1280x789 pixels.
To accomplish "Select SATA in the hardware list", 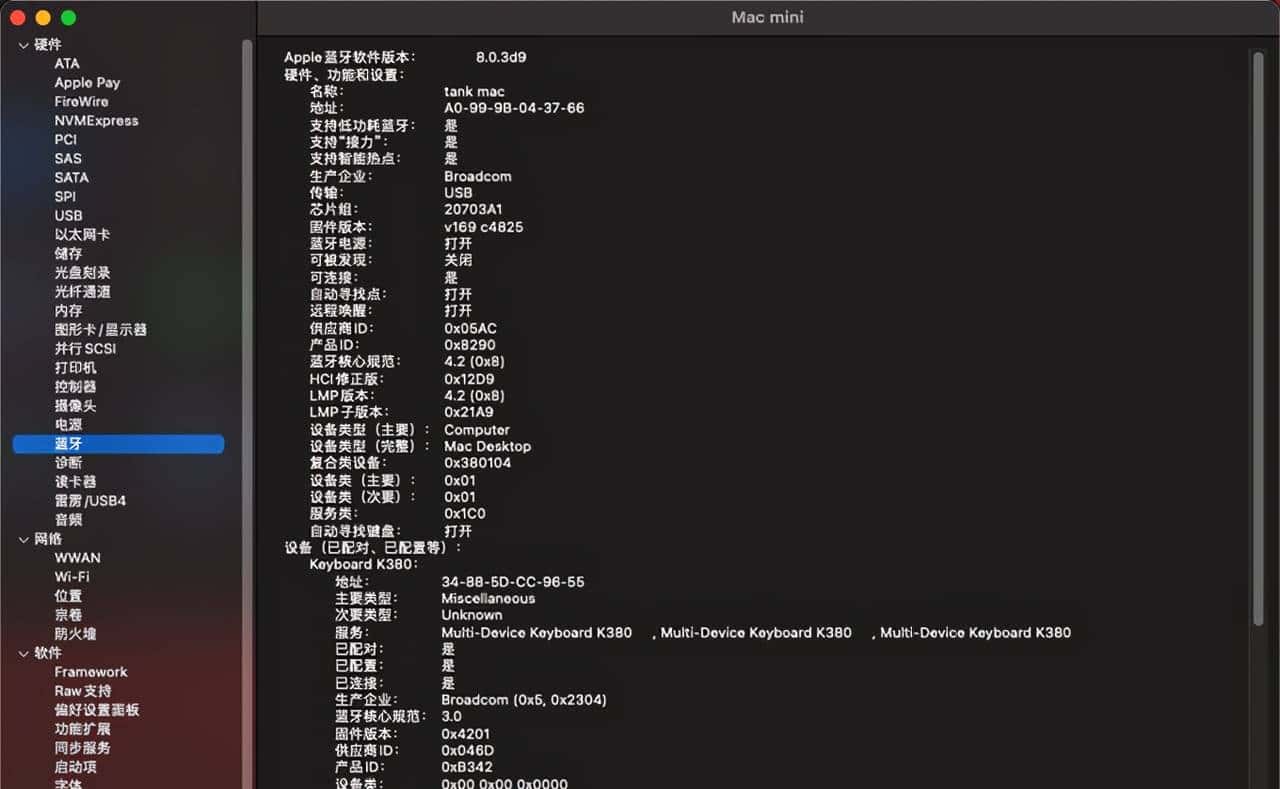I will click(70, 177).
